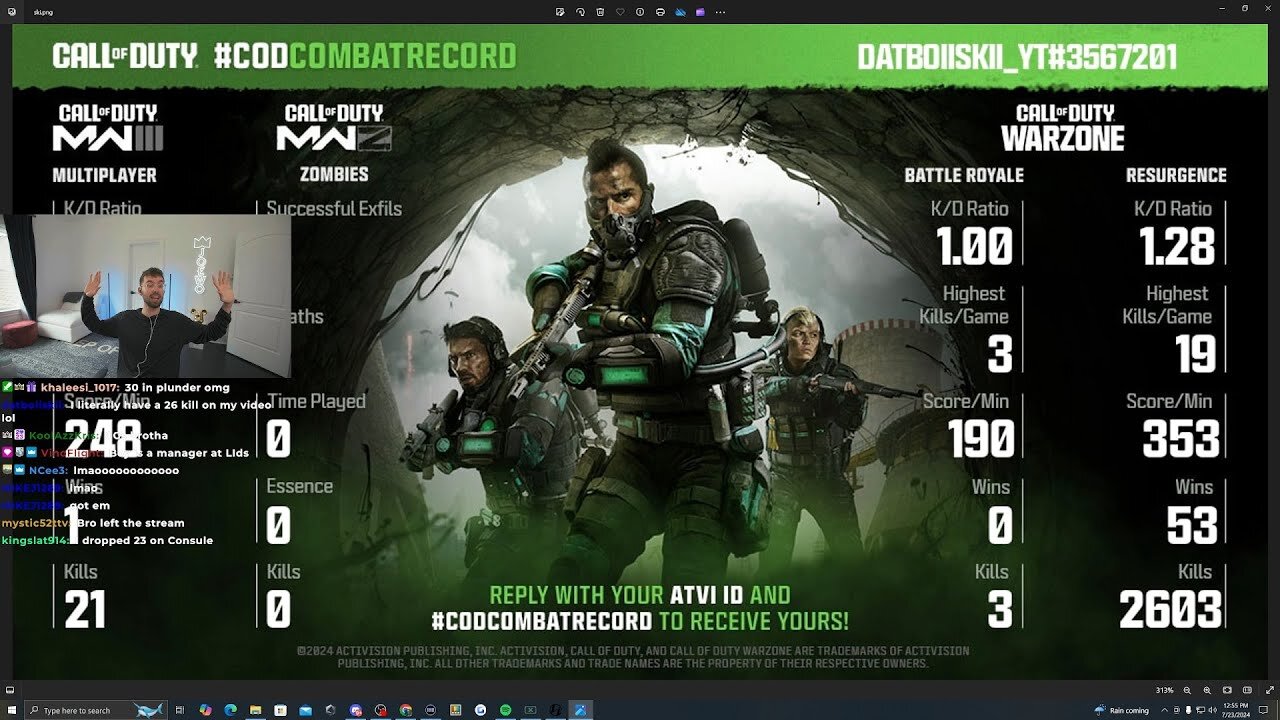
Task: Click the Resurgence Score/Min 353 value
Action: coord(1181,440)
